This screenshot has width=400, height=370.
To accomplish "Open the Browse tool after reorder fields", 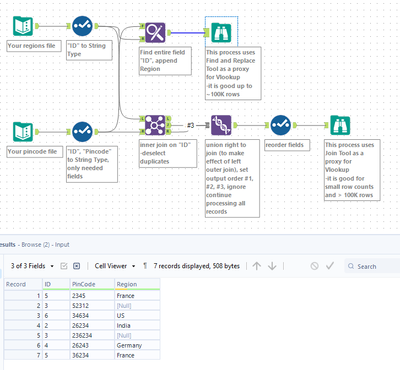I will [340, 125].
